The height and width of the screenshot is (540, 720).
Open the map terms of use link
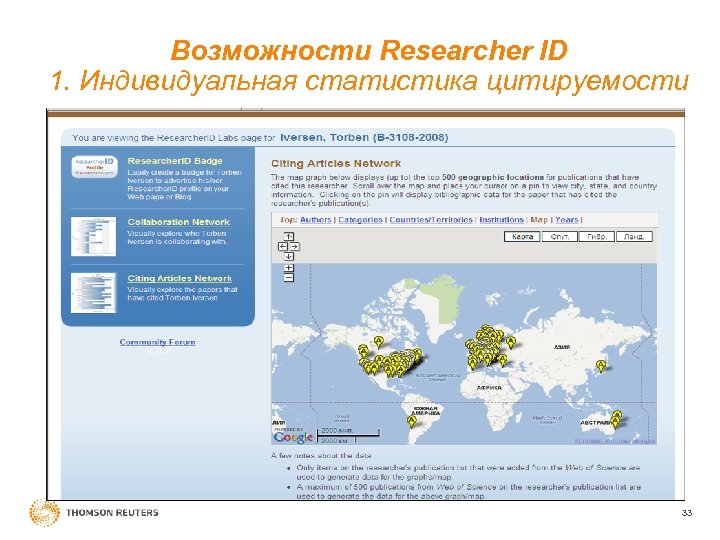tap(614, 441)
